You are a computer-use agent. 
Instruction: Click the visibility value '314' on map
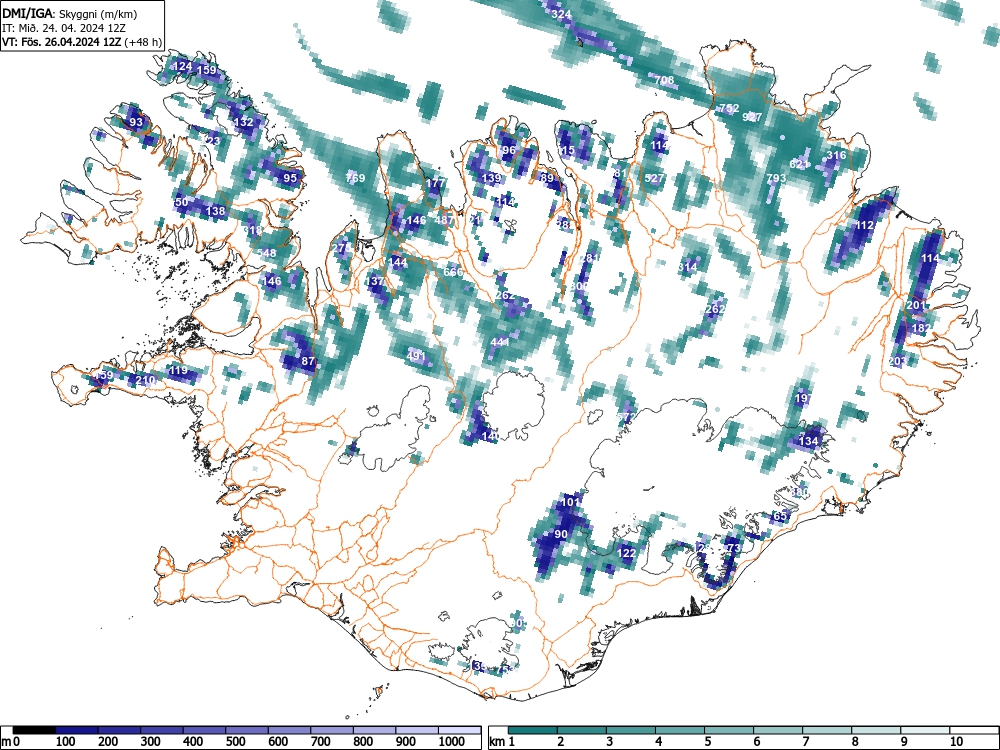click(688, 267)
